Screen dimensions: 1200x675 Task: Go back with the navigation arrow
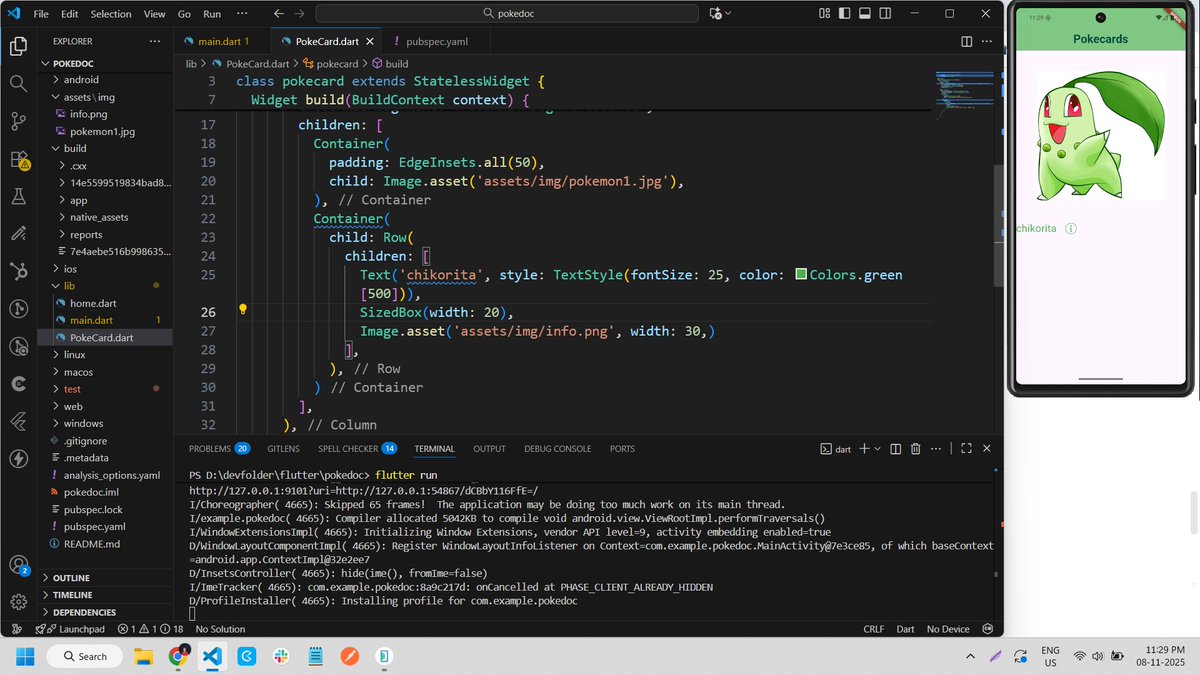coord(277,14)
